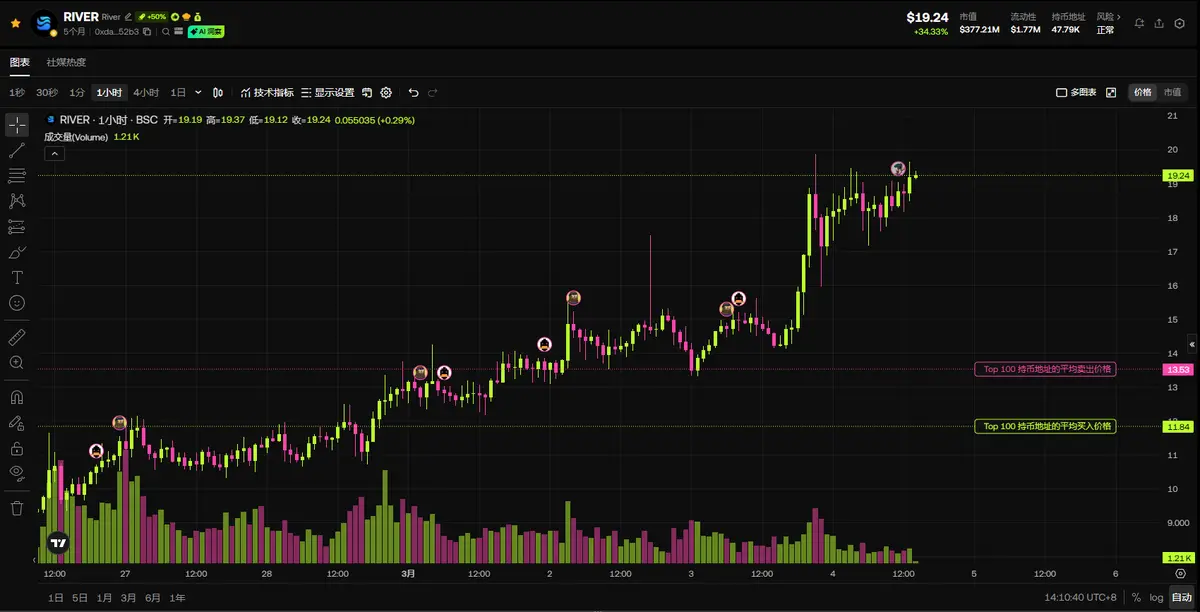Set the date range to 1月
Screen dimensions: 1200x612
[104, 597]
